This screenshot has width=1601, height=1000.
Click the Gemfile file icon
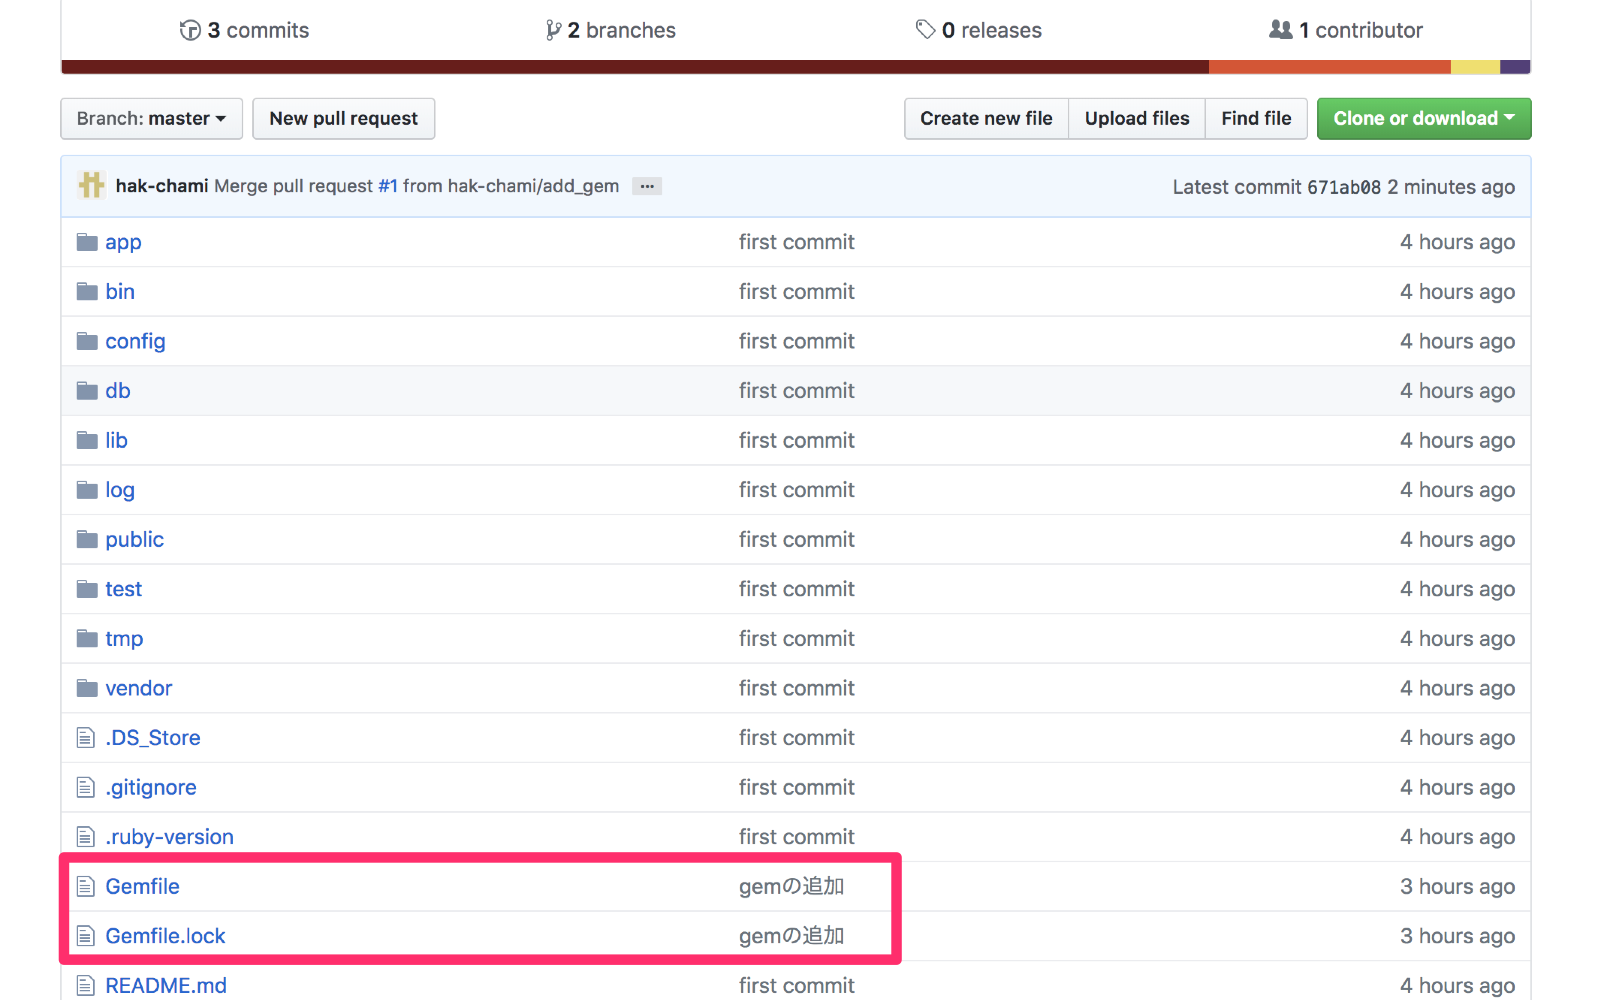[x=86, y=886]
